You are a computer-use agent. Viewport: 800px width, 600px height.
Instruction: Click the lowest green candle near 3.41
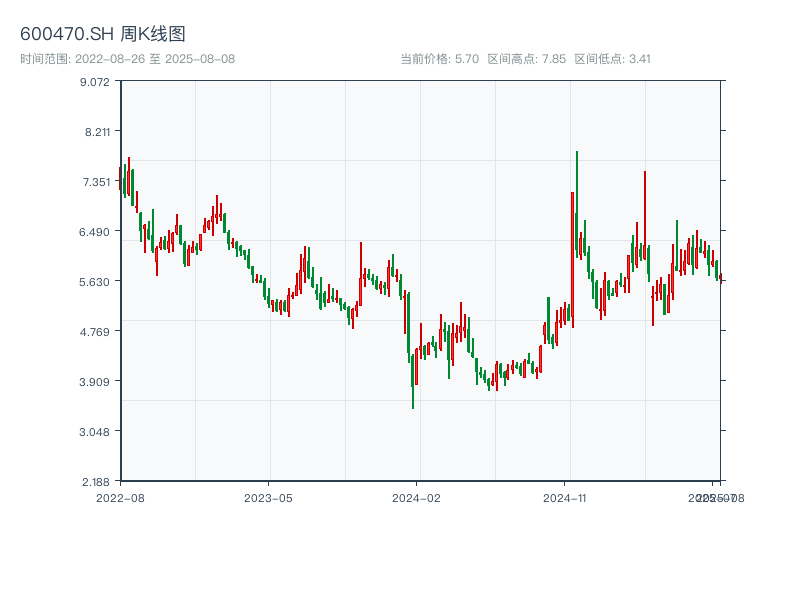(413, 382)
